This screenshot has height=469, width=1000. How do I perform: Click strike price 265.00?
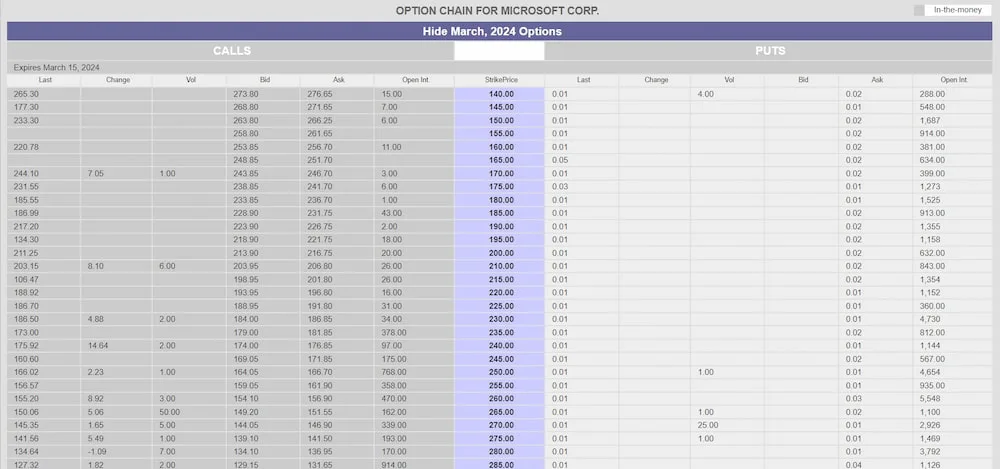[x=501, y=412]
